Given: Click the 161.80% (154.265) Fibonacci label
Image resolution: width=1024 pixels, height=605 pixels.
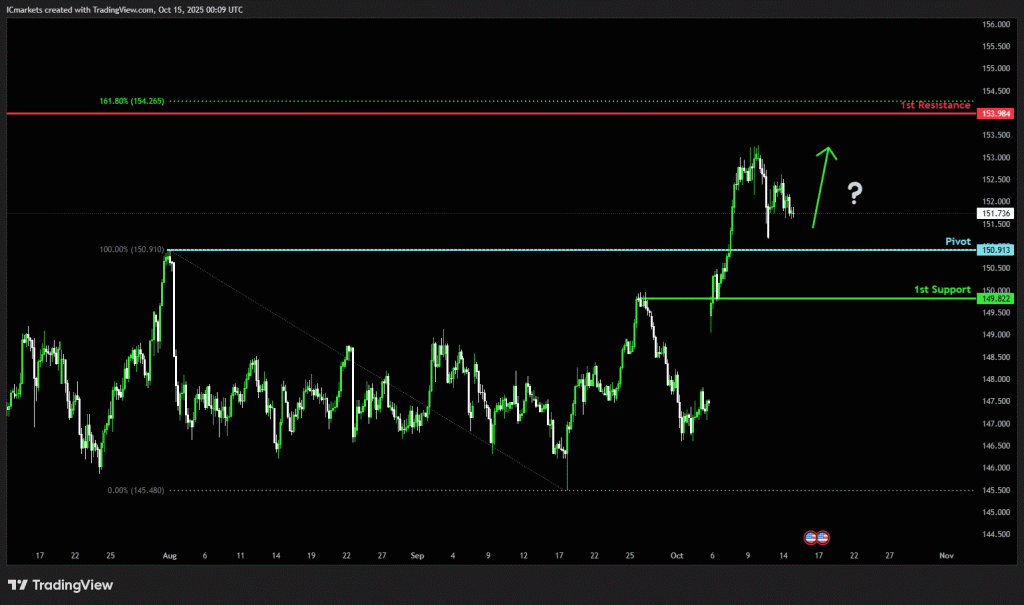Looking at the screenshot, I should pyautogui.click(x=131, y=101).
